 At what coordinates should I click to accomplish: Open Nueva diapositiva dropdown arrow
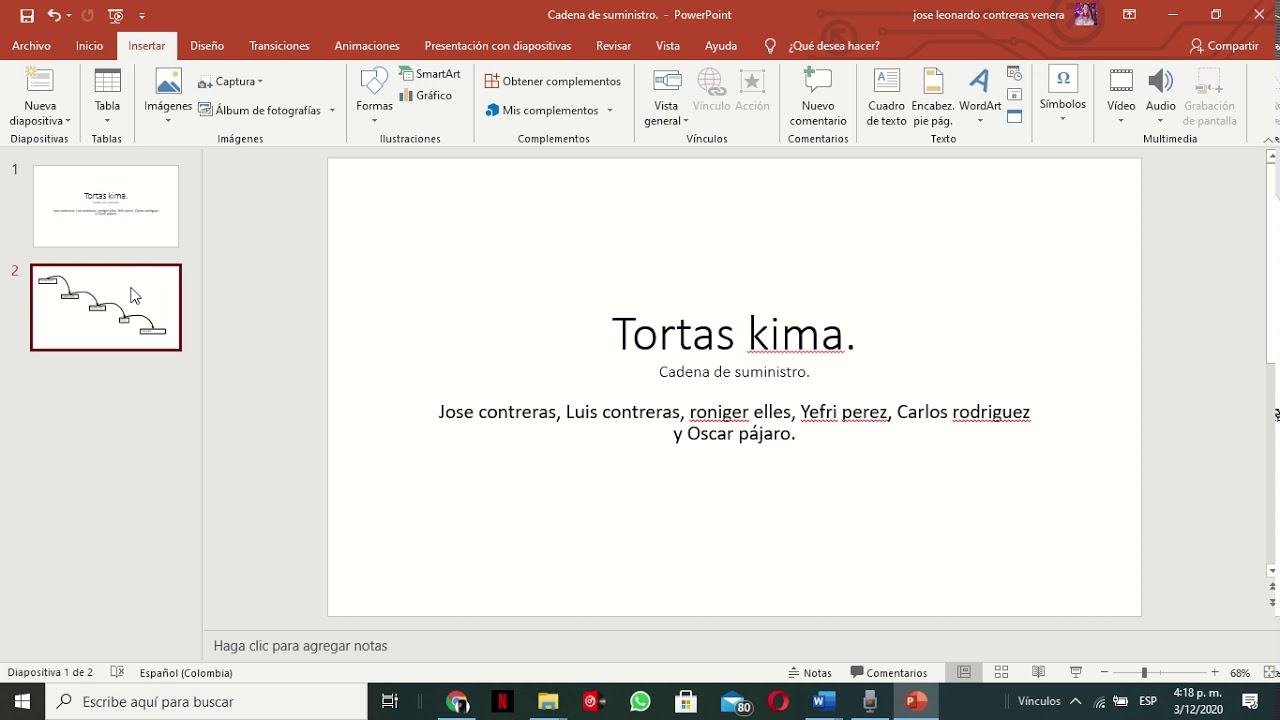coord(68,121)
